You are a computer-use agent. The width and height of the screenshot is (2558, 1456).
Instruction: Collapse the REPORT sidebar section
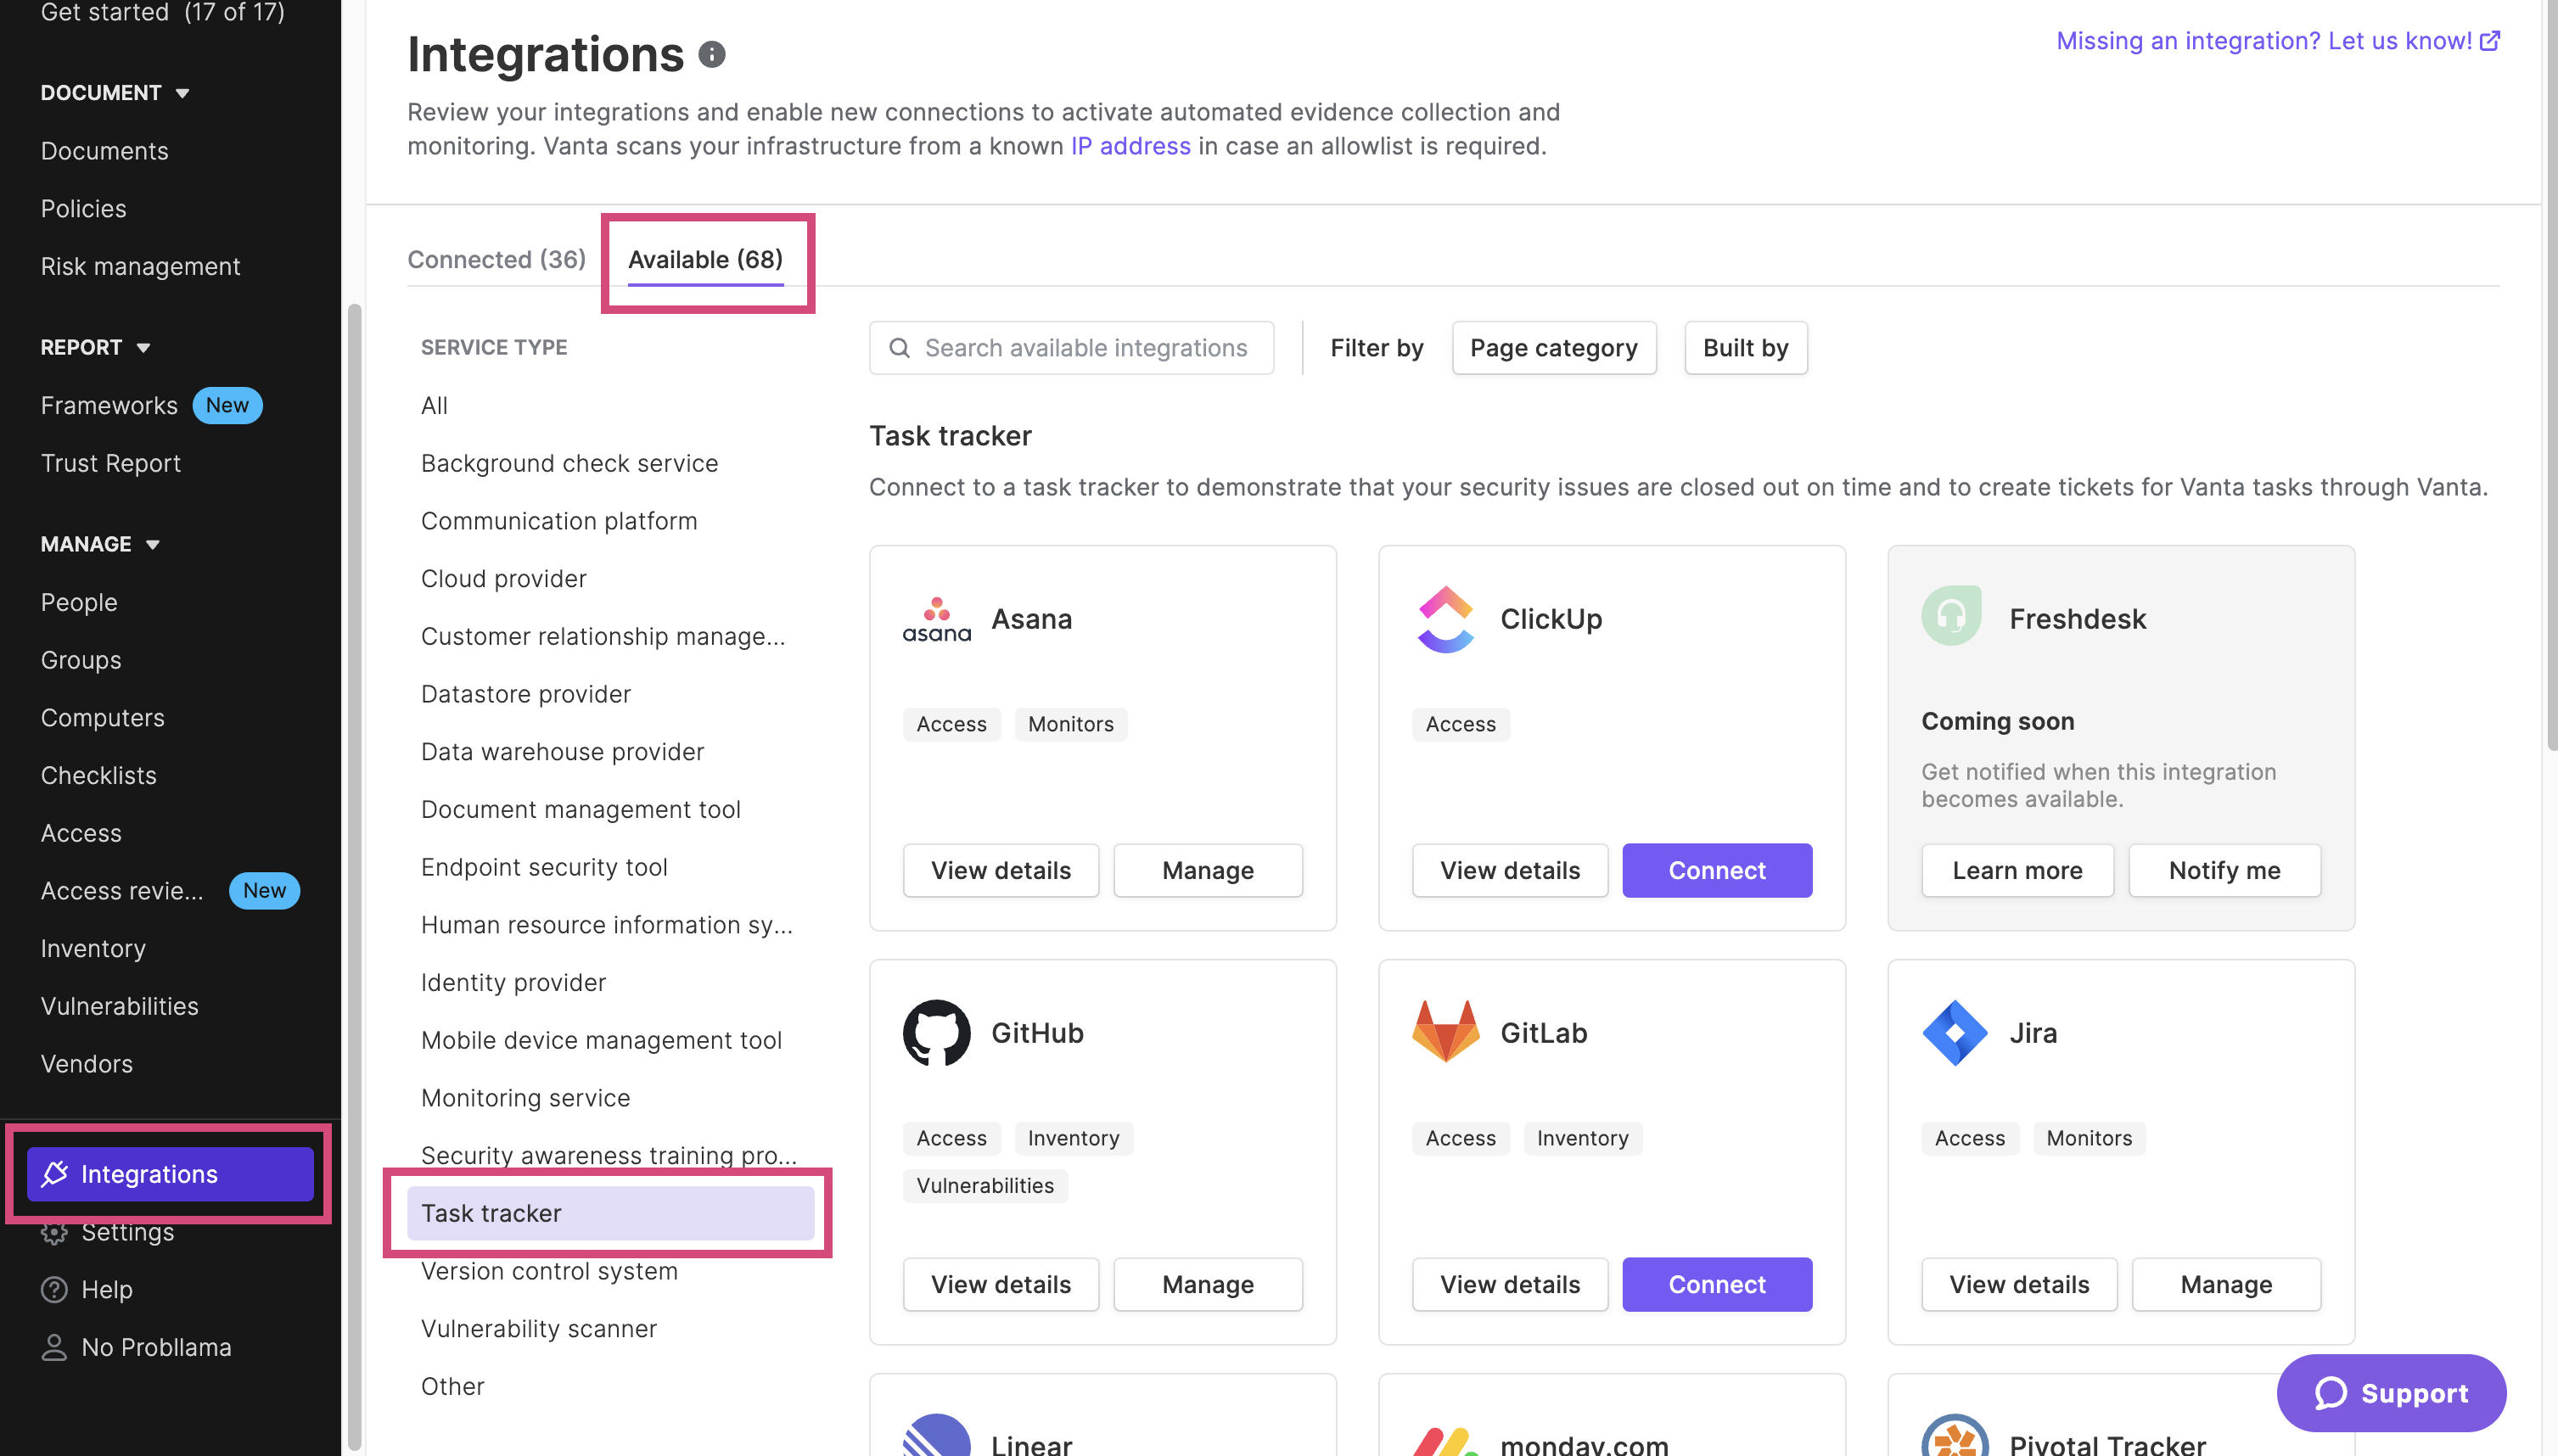[x=95, y=347]
